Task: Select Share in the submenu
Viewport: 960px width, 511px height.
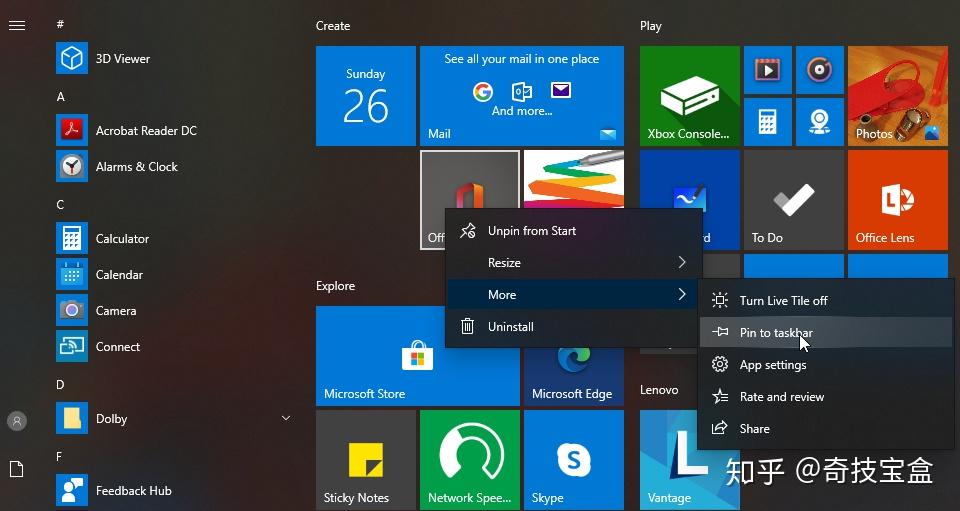Action: [826, 428]
